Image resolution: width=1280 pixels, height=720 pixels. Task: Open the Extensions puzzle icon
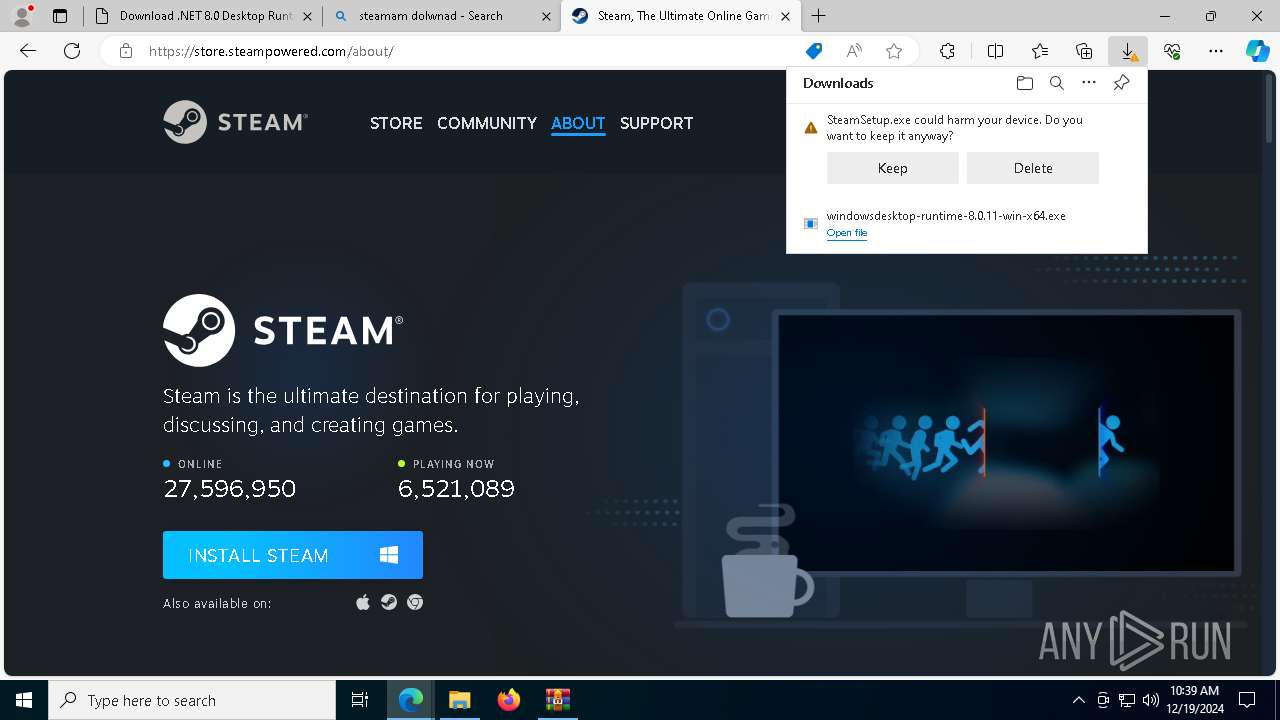pyautogui.click(x=947, y=51)
